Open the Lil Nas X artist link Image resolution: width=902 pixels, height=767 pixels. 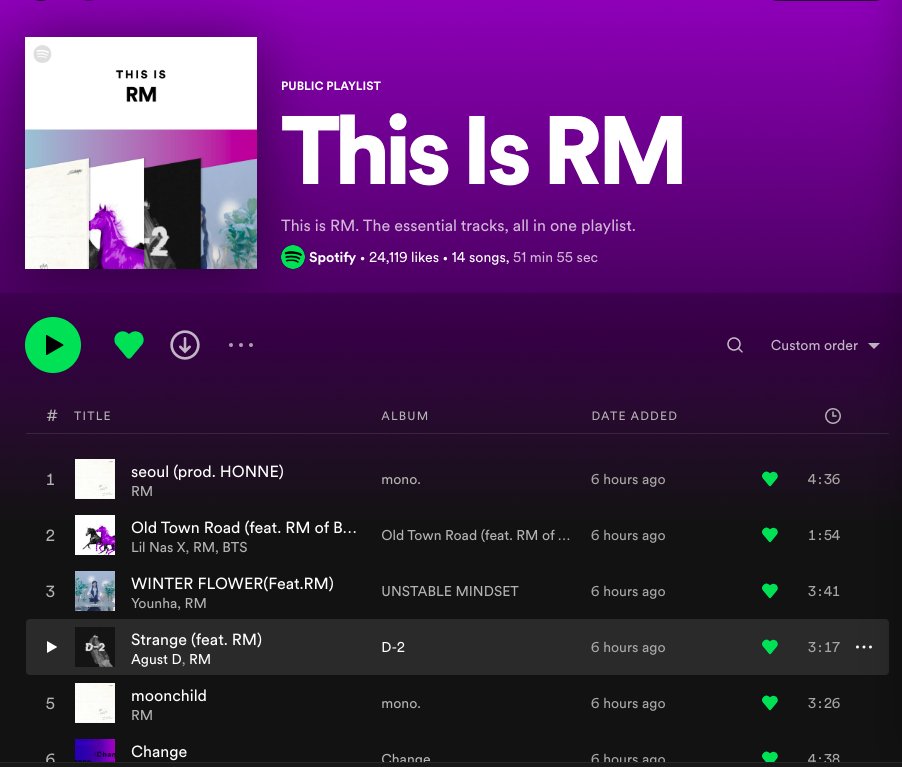coord(158,547)
